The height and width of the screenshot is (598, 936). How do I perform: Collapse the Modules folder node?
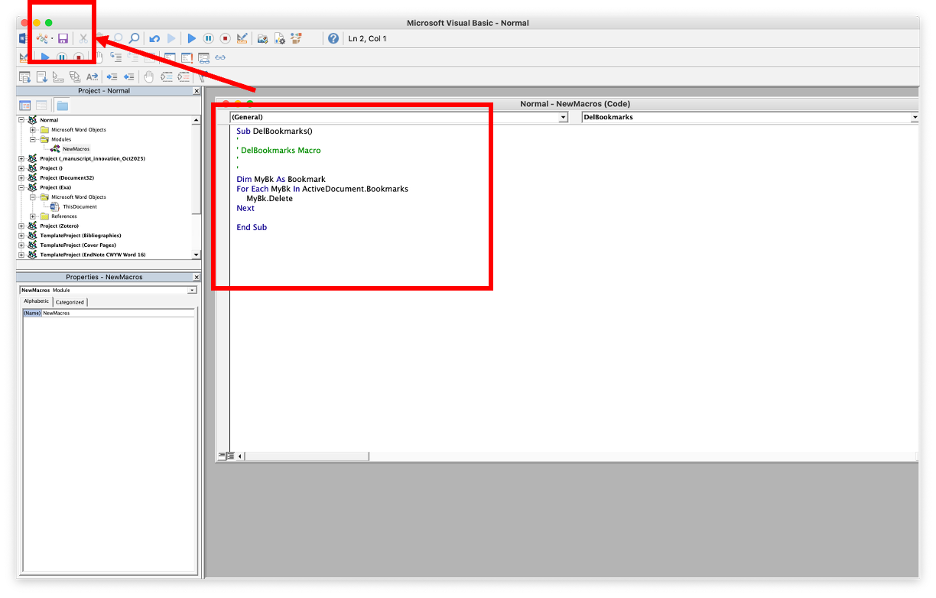[33, 139]
